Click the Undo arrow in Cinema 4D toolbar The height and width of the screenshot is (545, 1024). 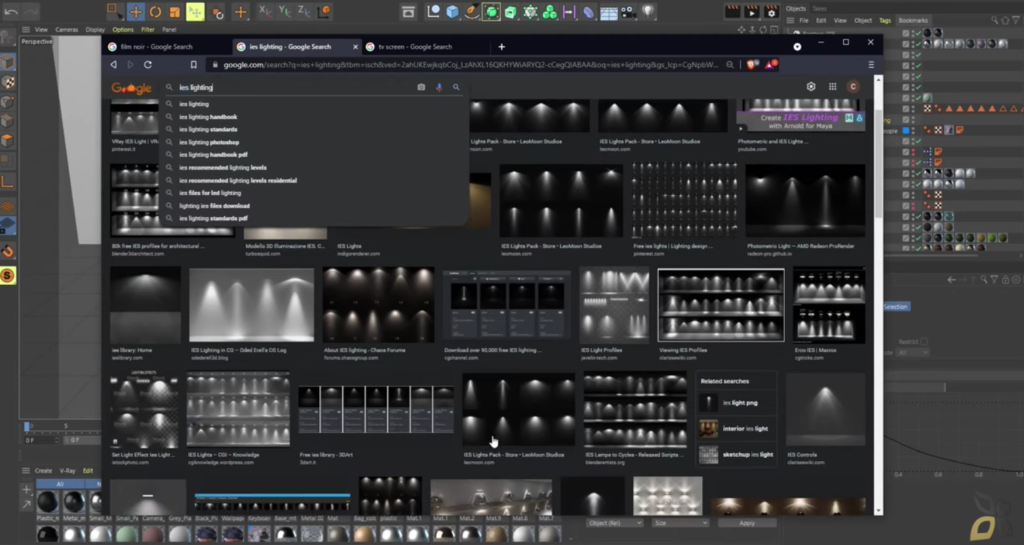coord(11,11)
